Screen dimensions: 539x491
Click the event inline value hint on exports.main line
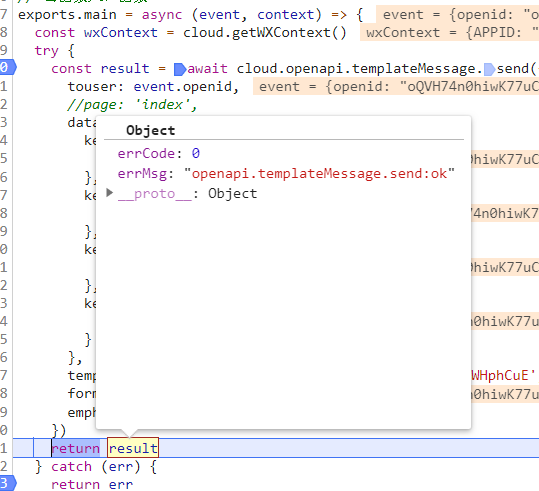(458, 14)
